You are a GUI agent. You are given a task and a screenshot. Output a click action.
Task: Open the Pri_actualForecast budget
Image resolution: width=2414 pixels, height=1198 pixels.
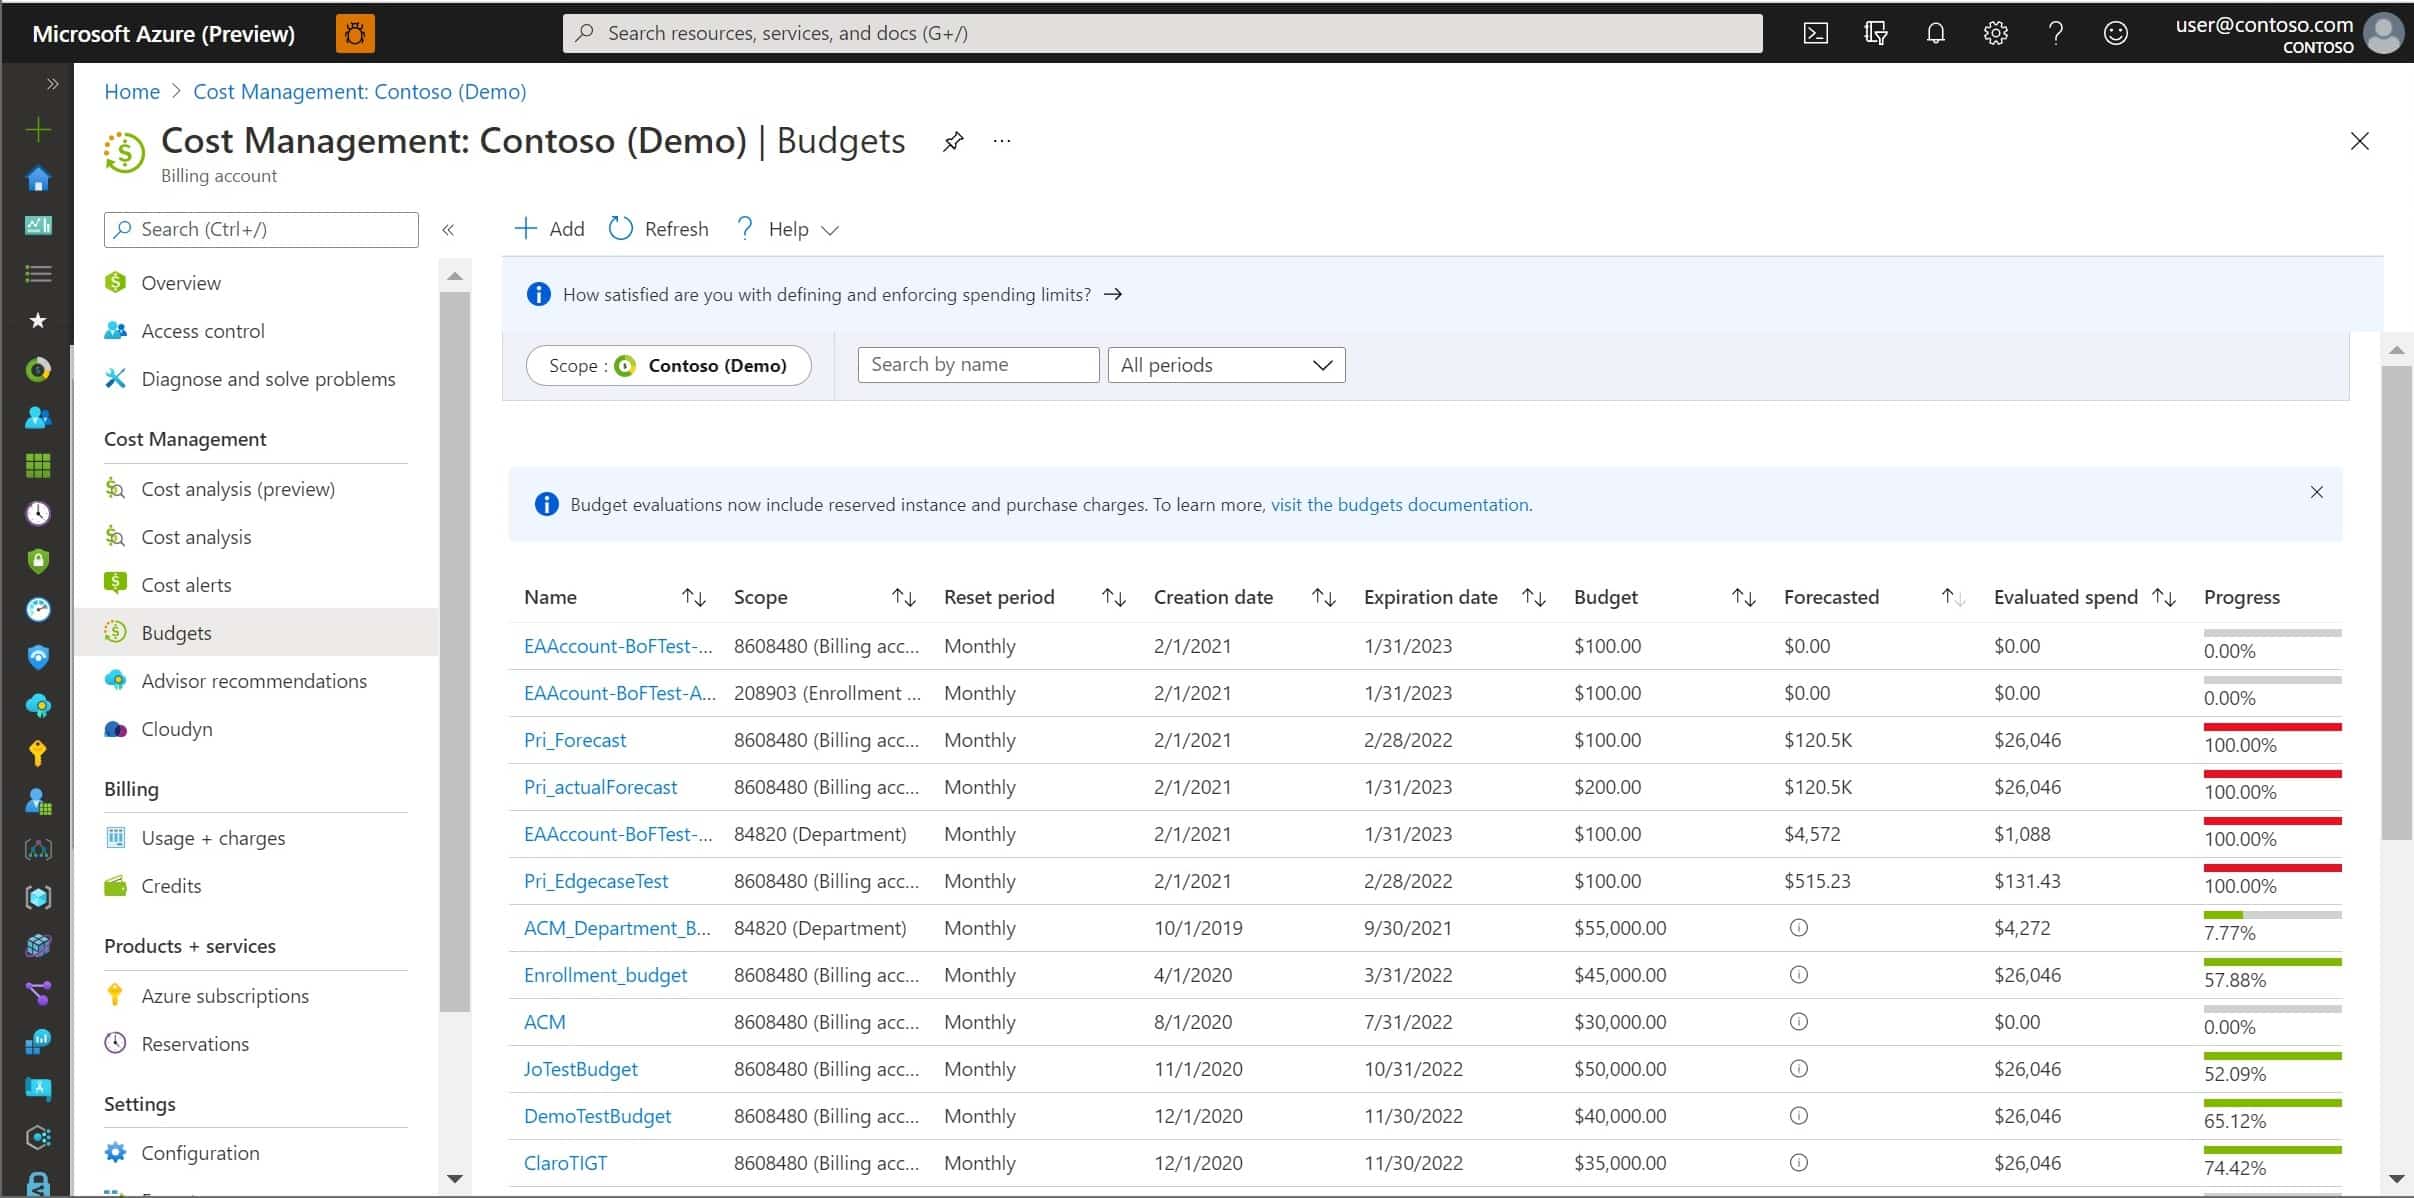tap(600, 787)
